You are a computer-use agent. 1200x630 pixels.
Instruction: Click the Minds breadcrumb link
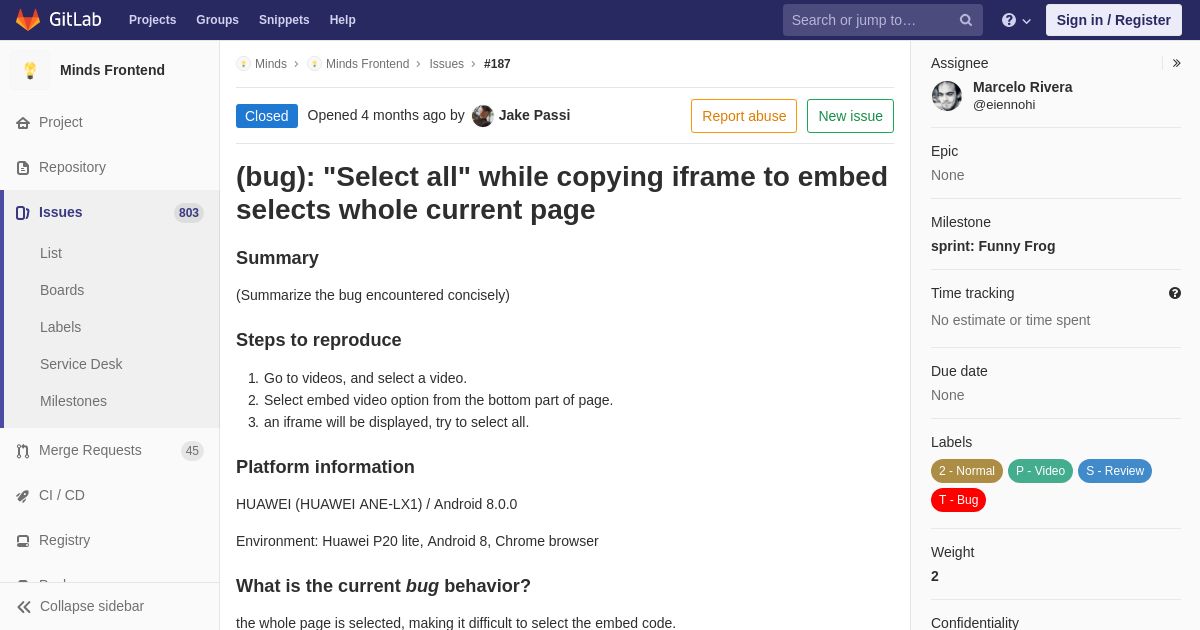[271, 64]
